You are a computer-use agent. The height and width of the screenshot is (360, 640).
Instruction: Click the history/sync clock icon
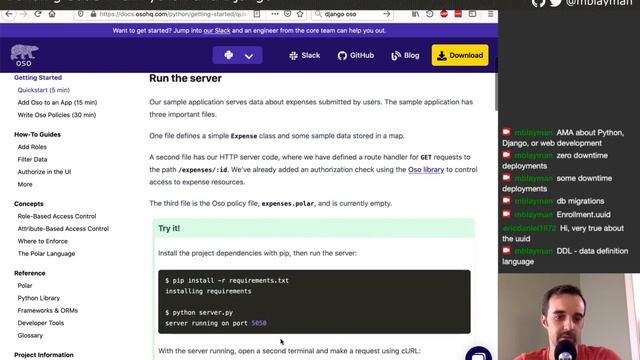point(430,14)
